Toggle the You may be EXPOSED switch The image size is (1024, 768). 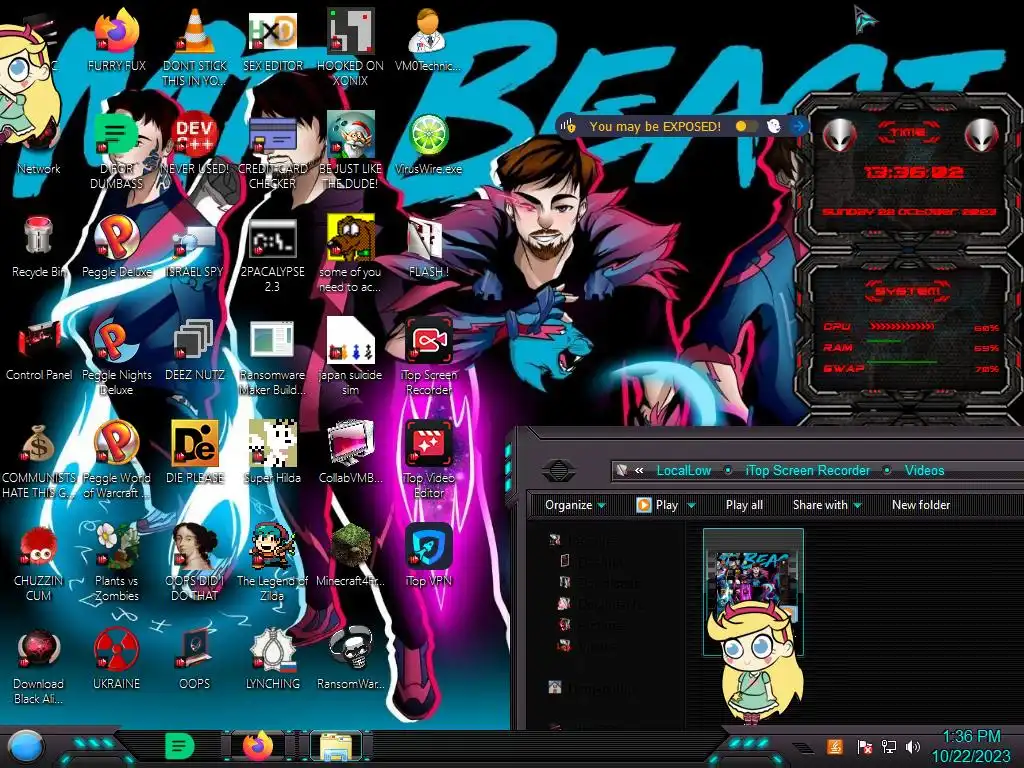(746, 126)
